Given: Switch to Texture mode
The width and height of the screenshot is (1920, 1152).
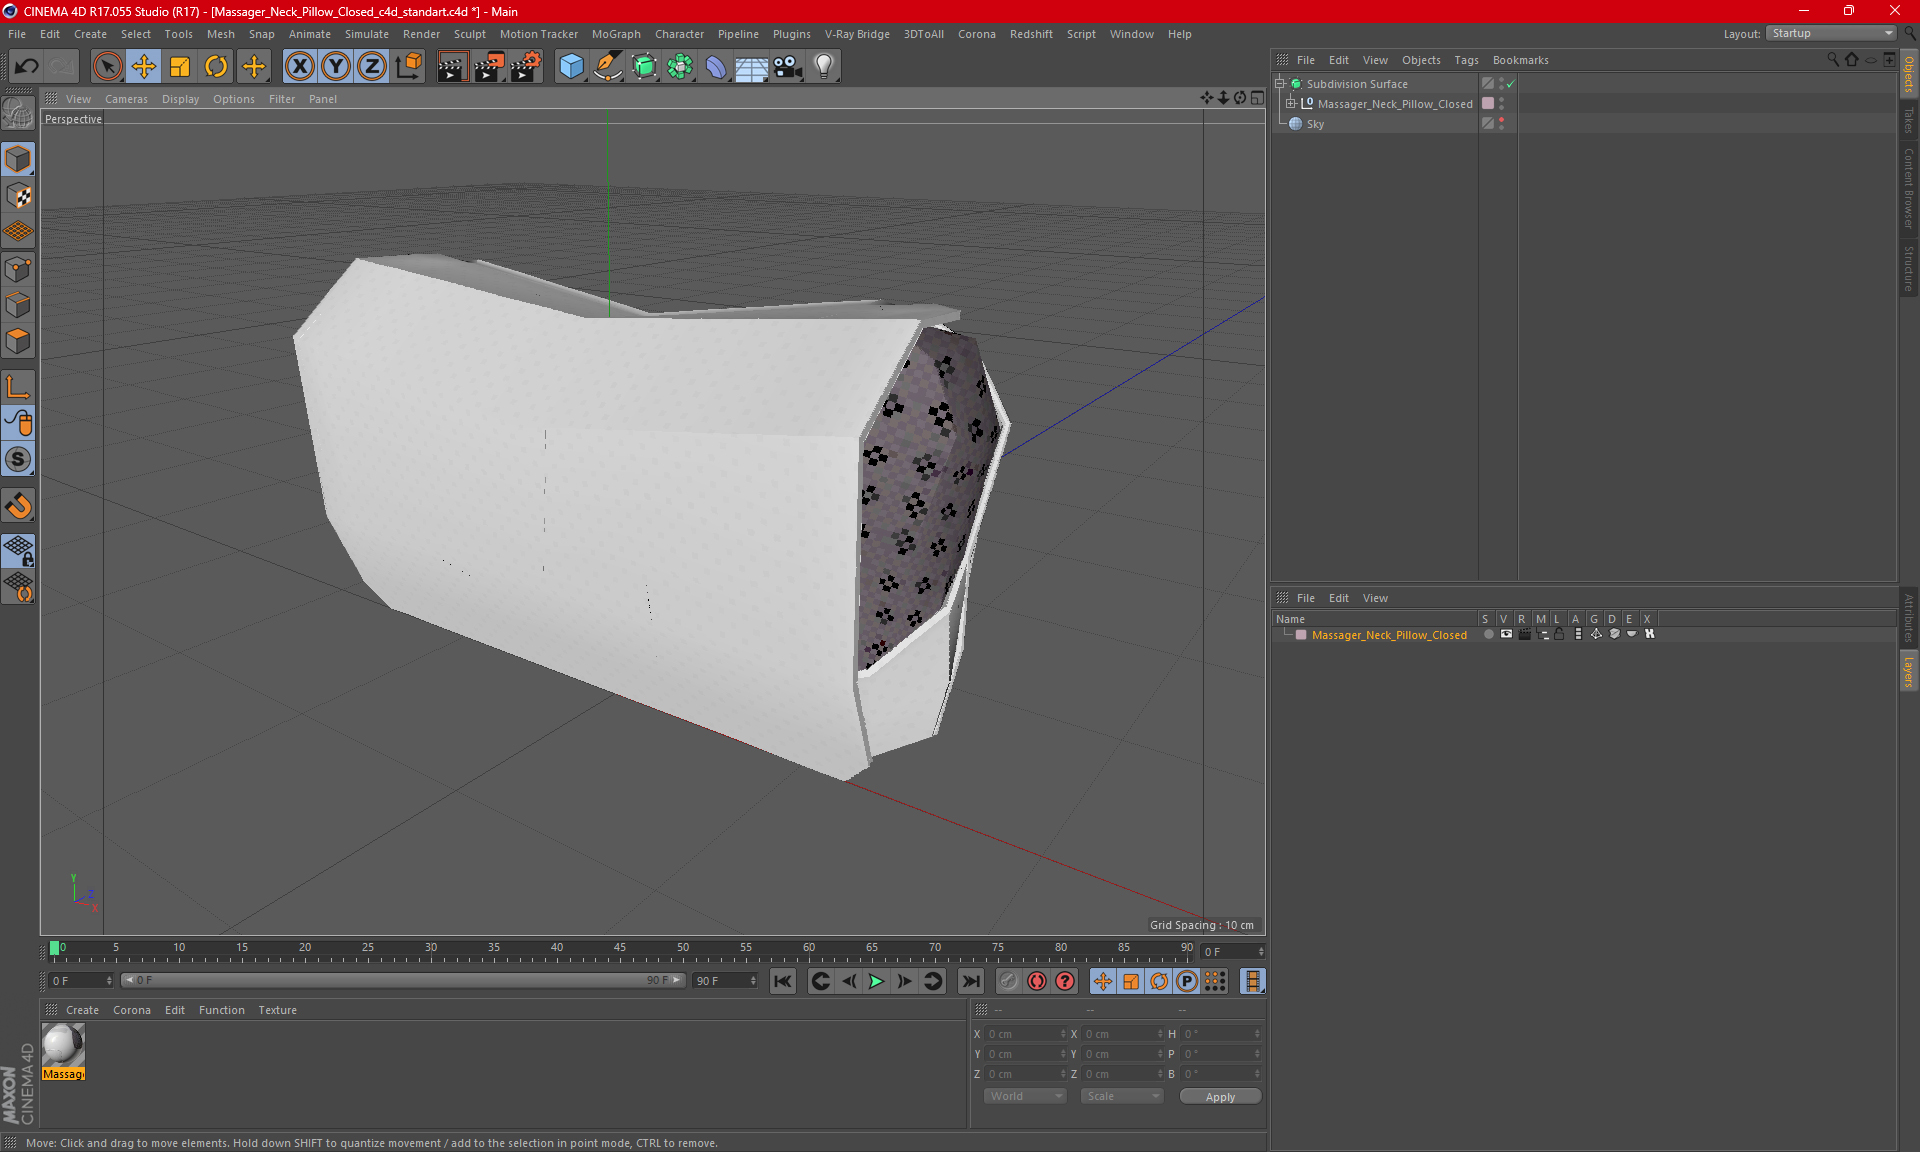Looking at the screenshot, I should (18, 196).
